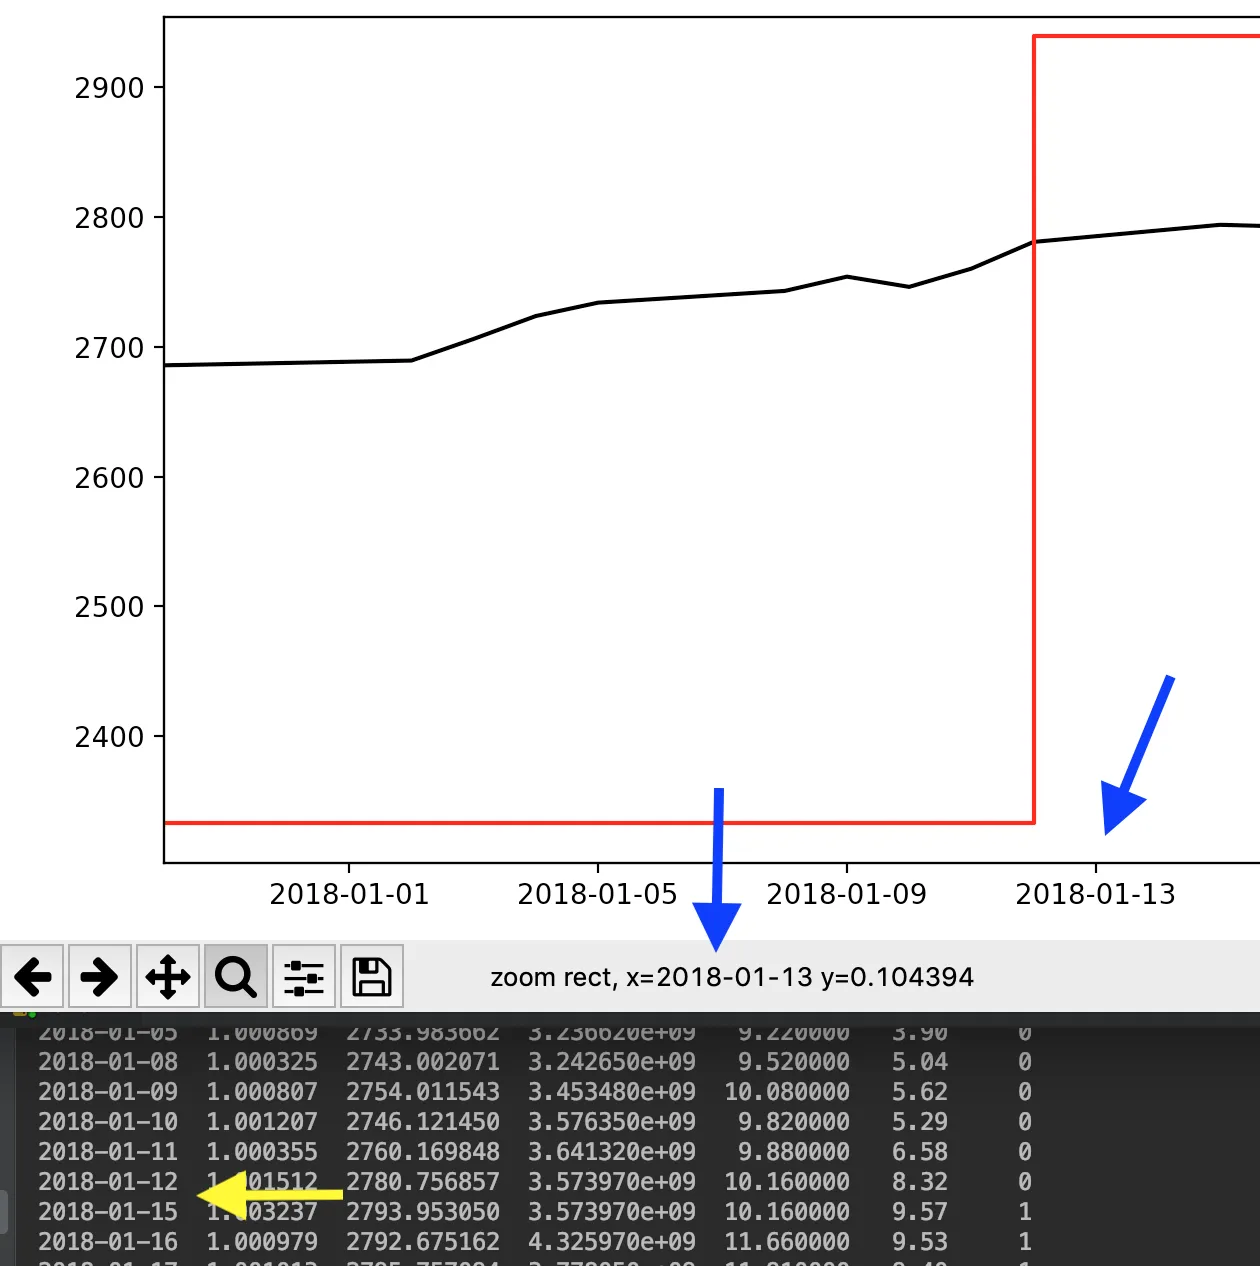Viewport: 1260px width, 1266px height.
Task: Click the 2600 y-axis tick label
Action: [110, 478]
